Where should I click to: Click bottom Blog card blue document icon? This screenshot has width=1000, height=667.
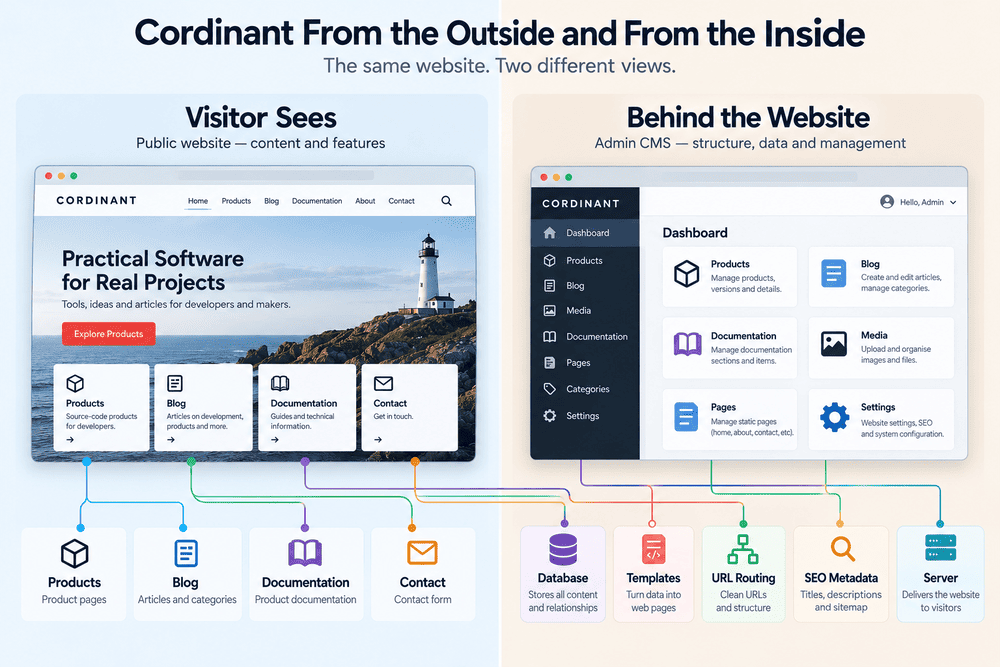pos(186,553)
